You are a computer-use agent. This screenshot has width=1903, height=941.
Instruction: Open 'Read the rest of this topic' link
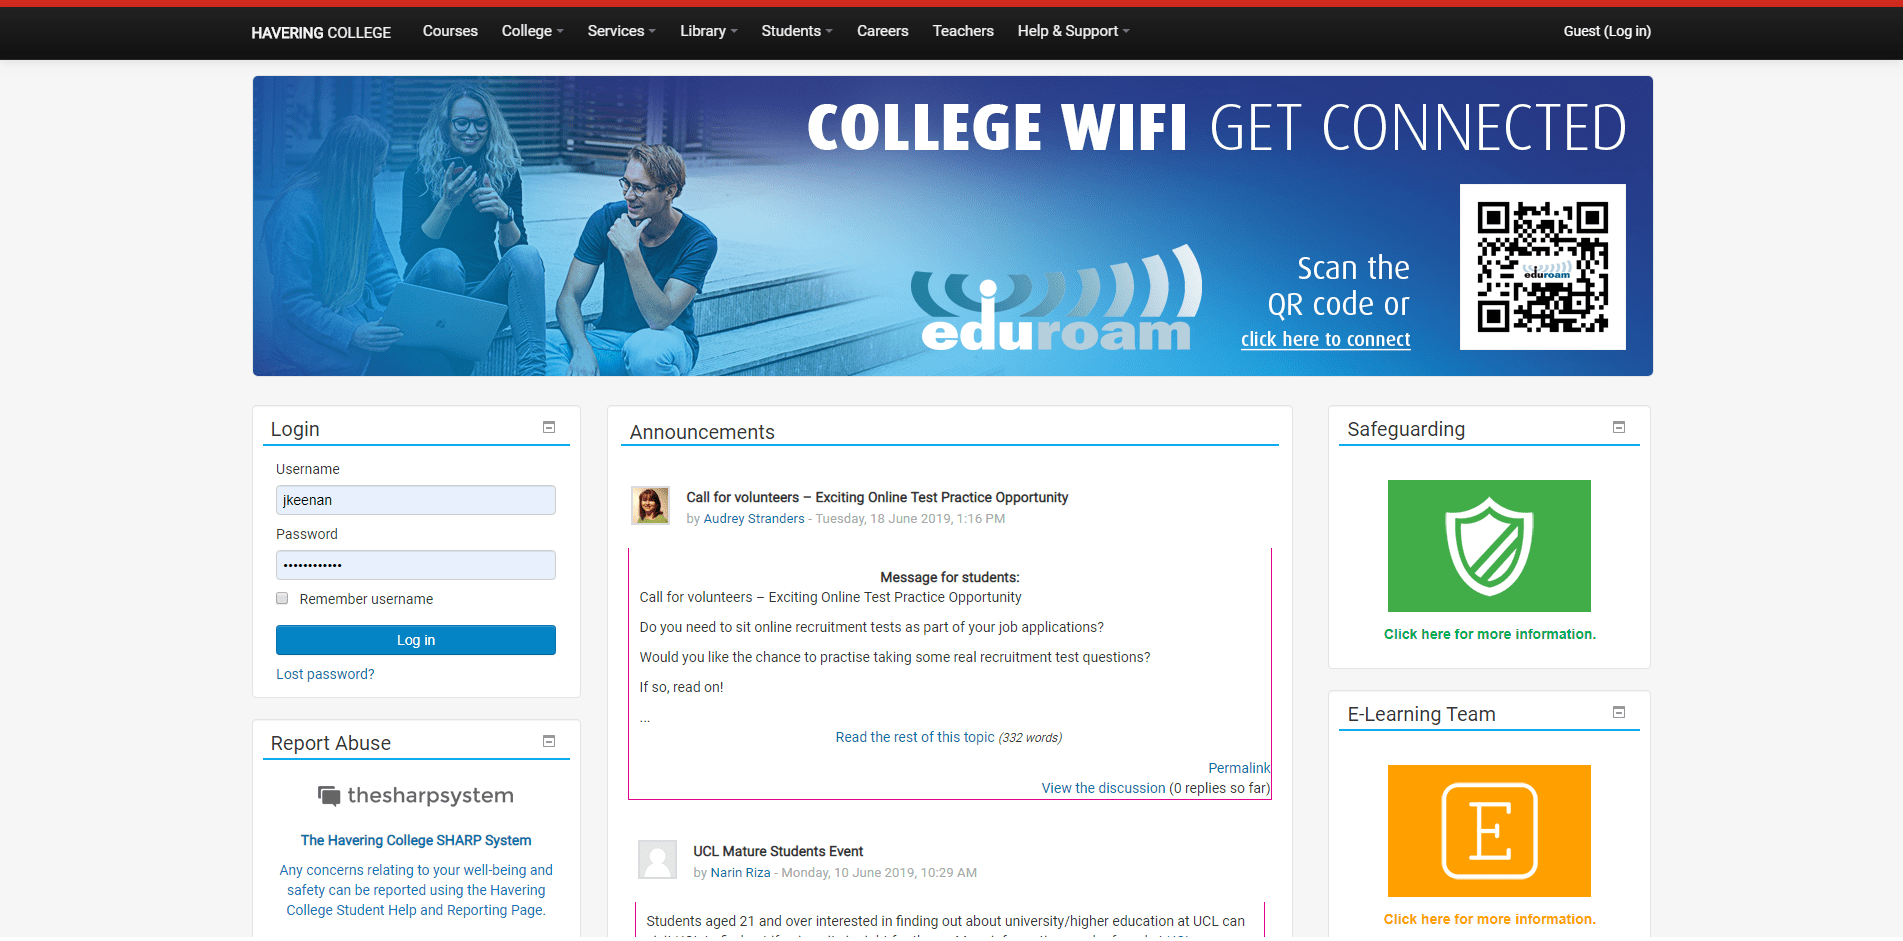pyautogui.click(x=915, y=737)
